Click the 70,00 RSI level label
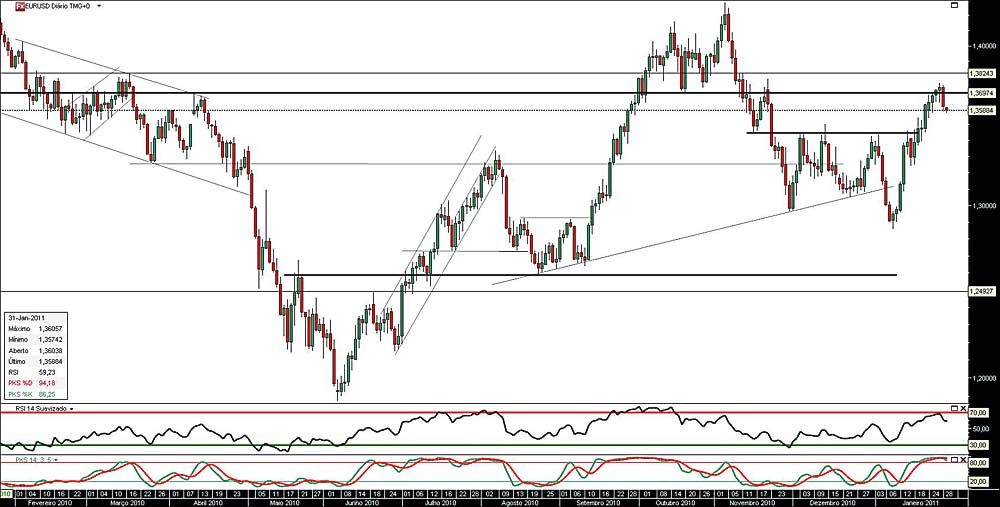Screen dimensions: 1000x507 980,413
